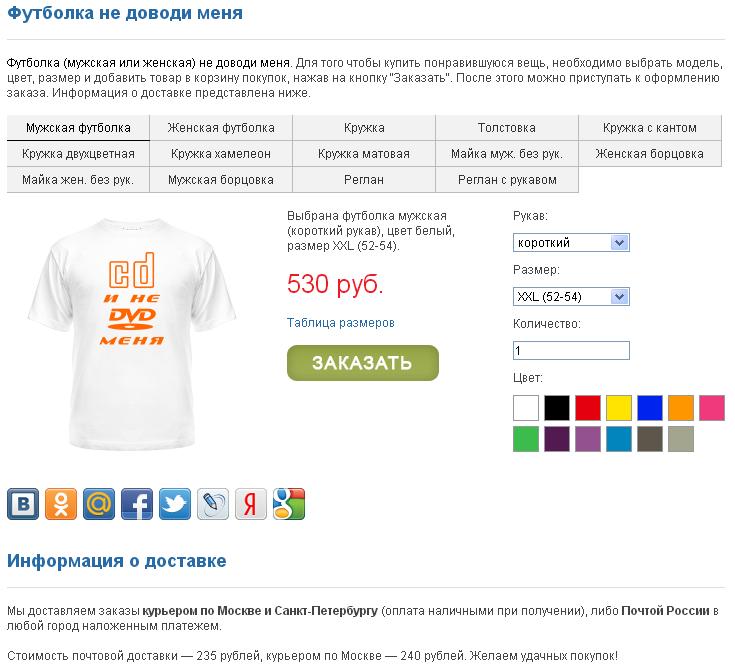Screen dimensions: 735x671
Task: Open the Реглан с рукавом tab
Action: click(507, 180)
